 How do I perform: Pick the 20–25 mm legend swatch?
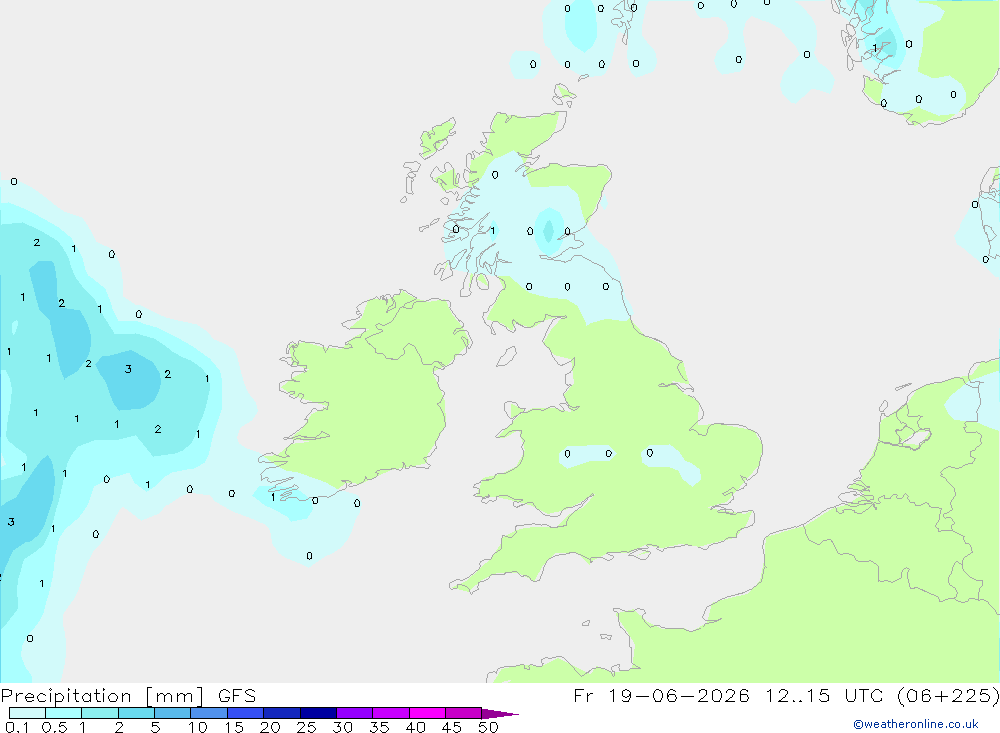pos(282,713)
